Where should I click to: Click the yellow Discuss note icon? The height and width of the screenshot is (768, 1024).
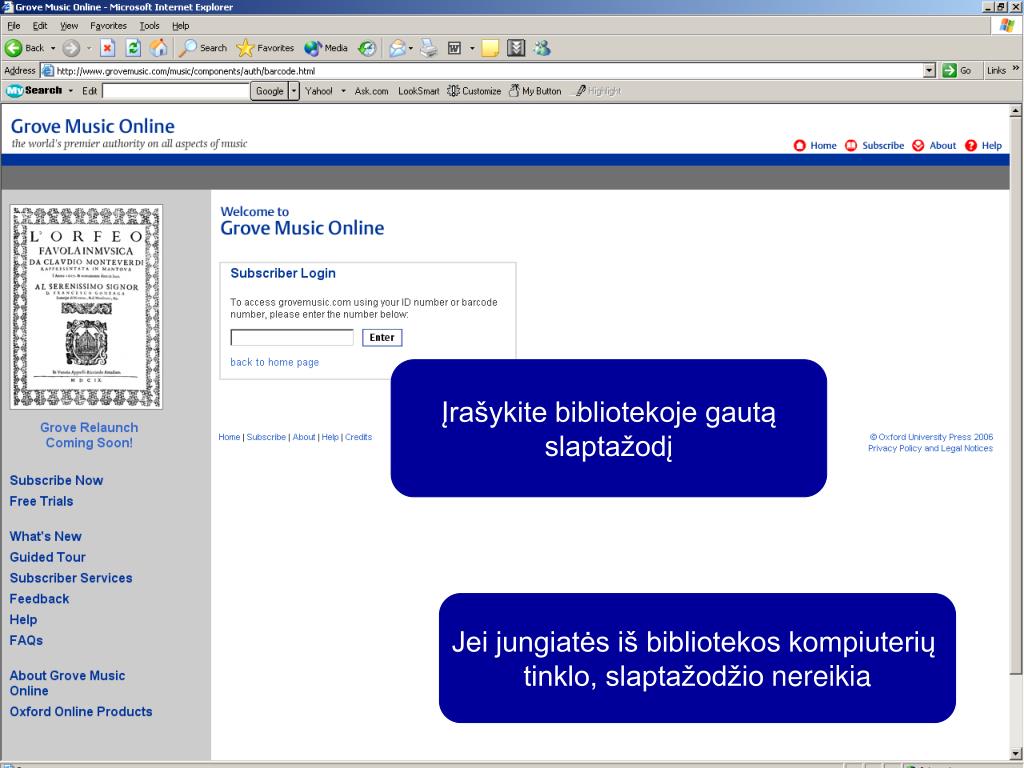(490, 48)
